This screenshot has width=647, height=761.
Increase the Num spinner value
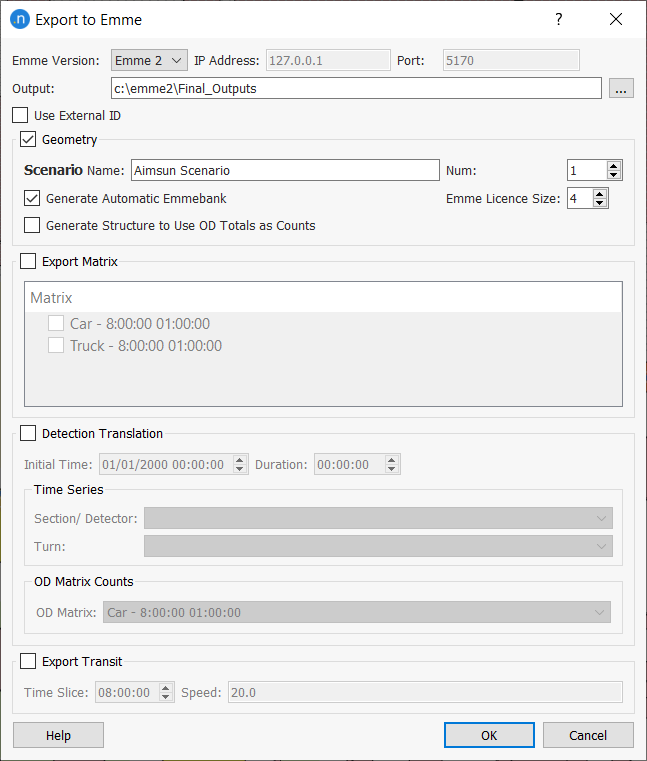click(x=614, y=165)
